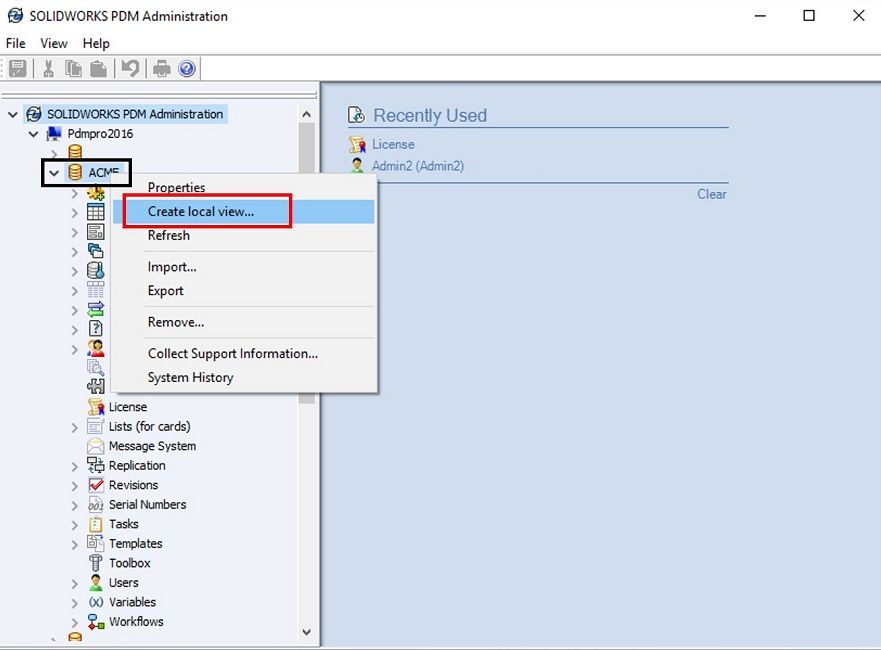Screen dimensions: 881x650
Task: Expand the Workflows tree node
Action: [x=75, y=622]
